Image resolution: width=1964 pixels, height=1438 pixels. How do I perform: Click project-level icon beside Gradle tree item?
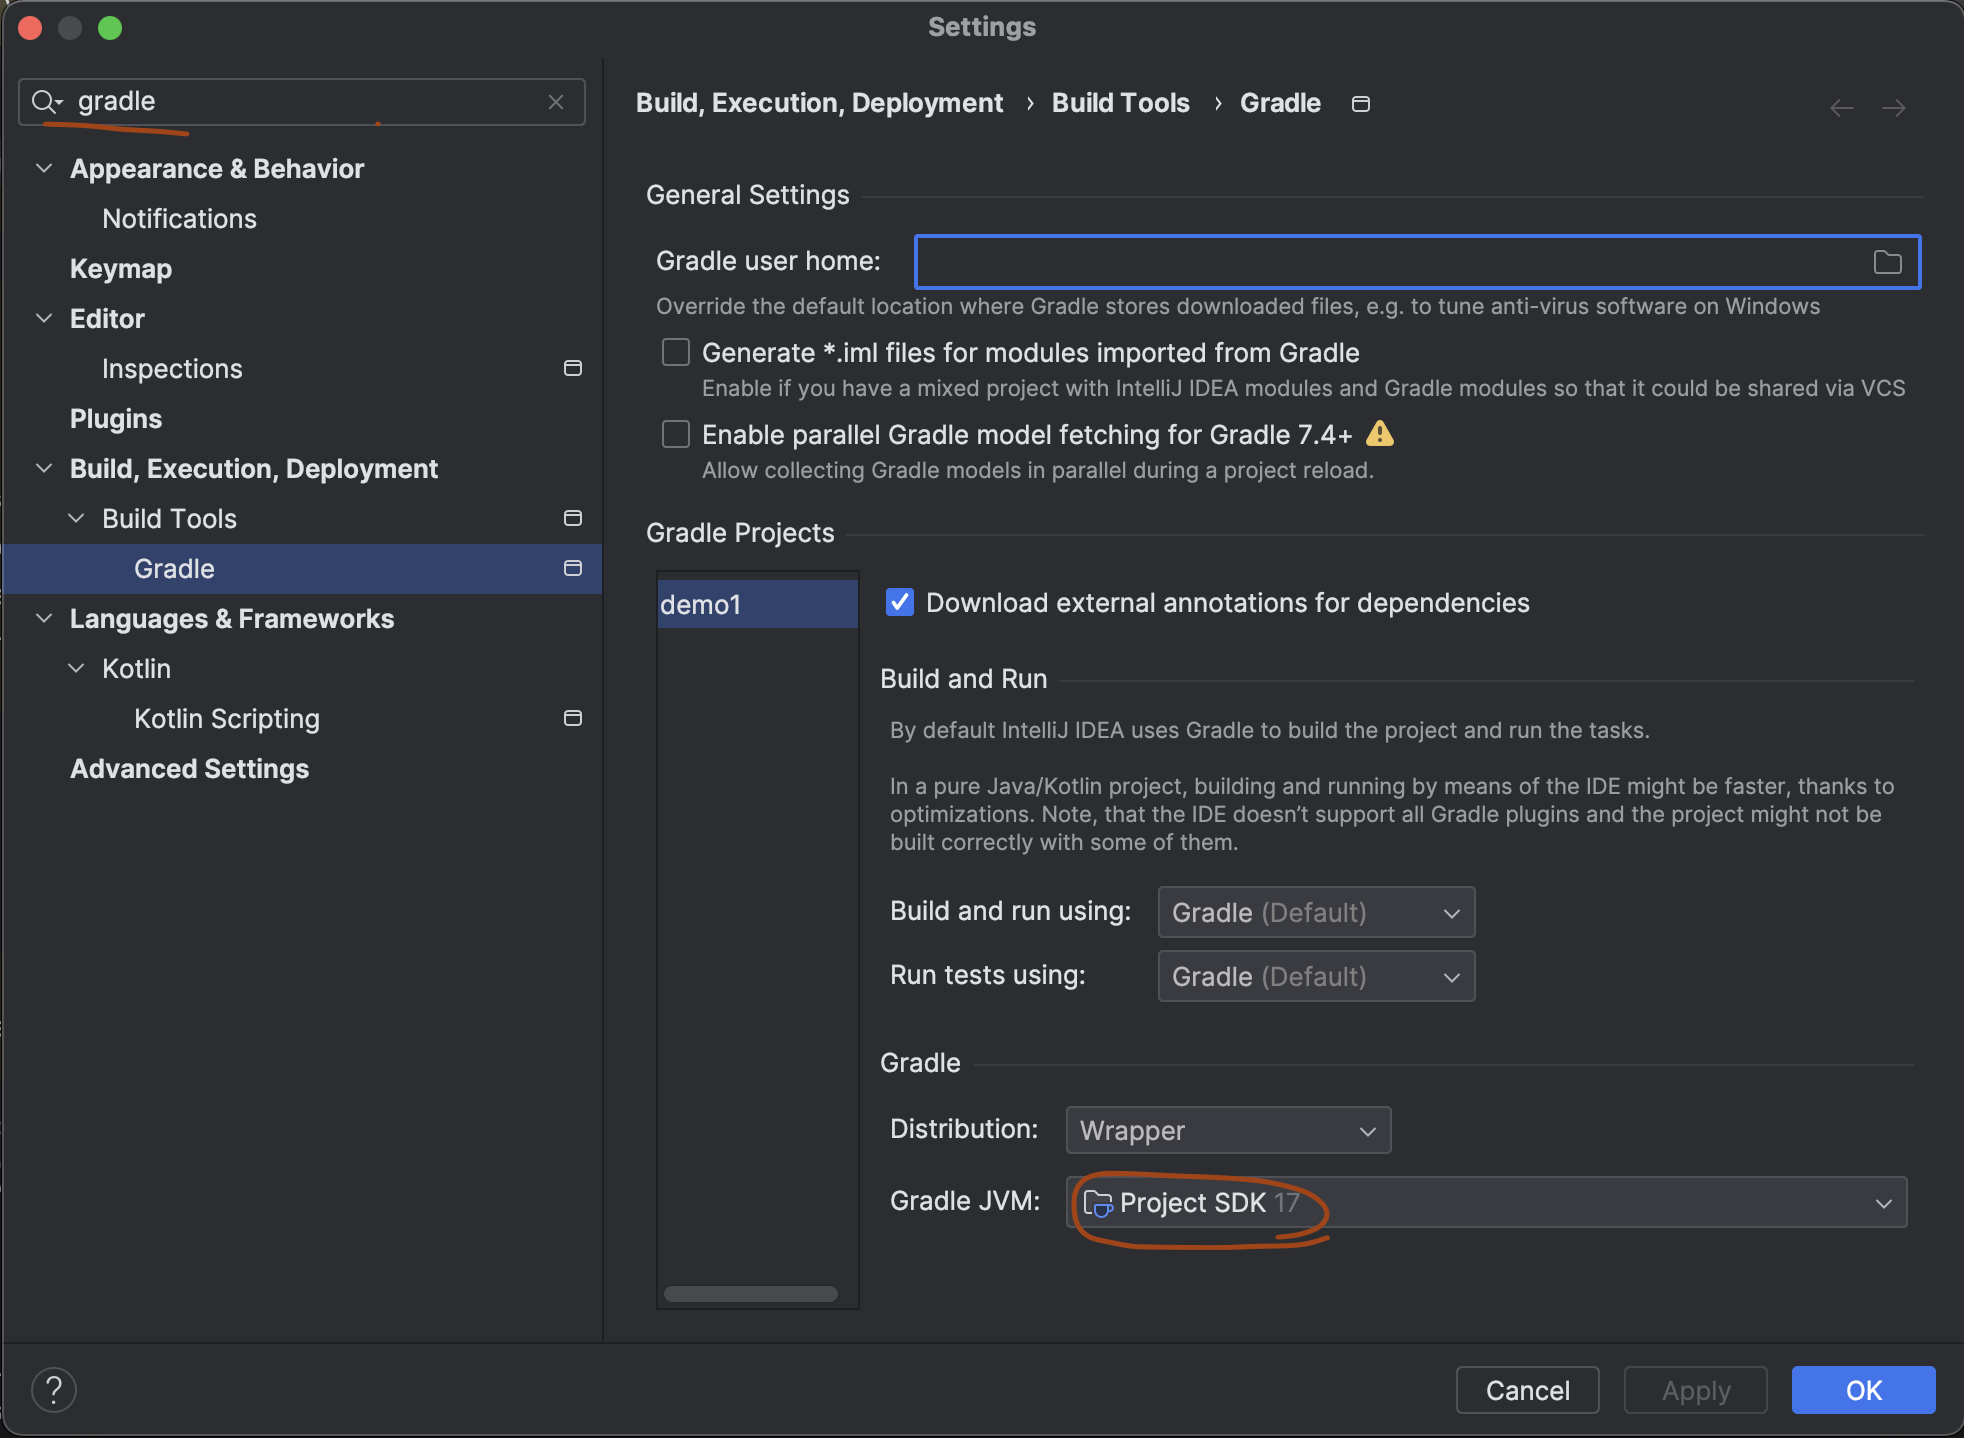[573, 568]
